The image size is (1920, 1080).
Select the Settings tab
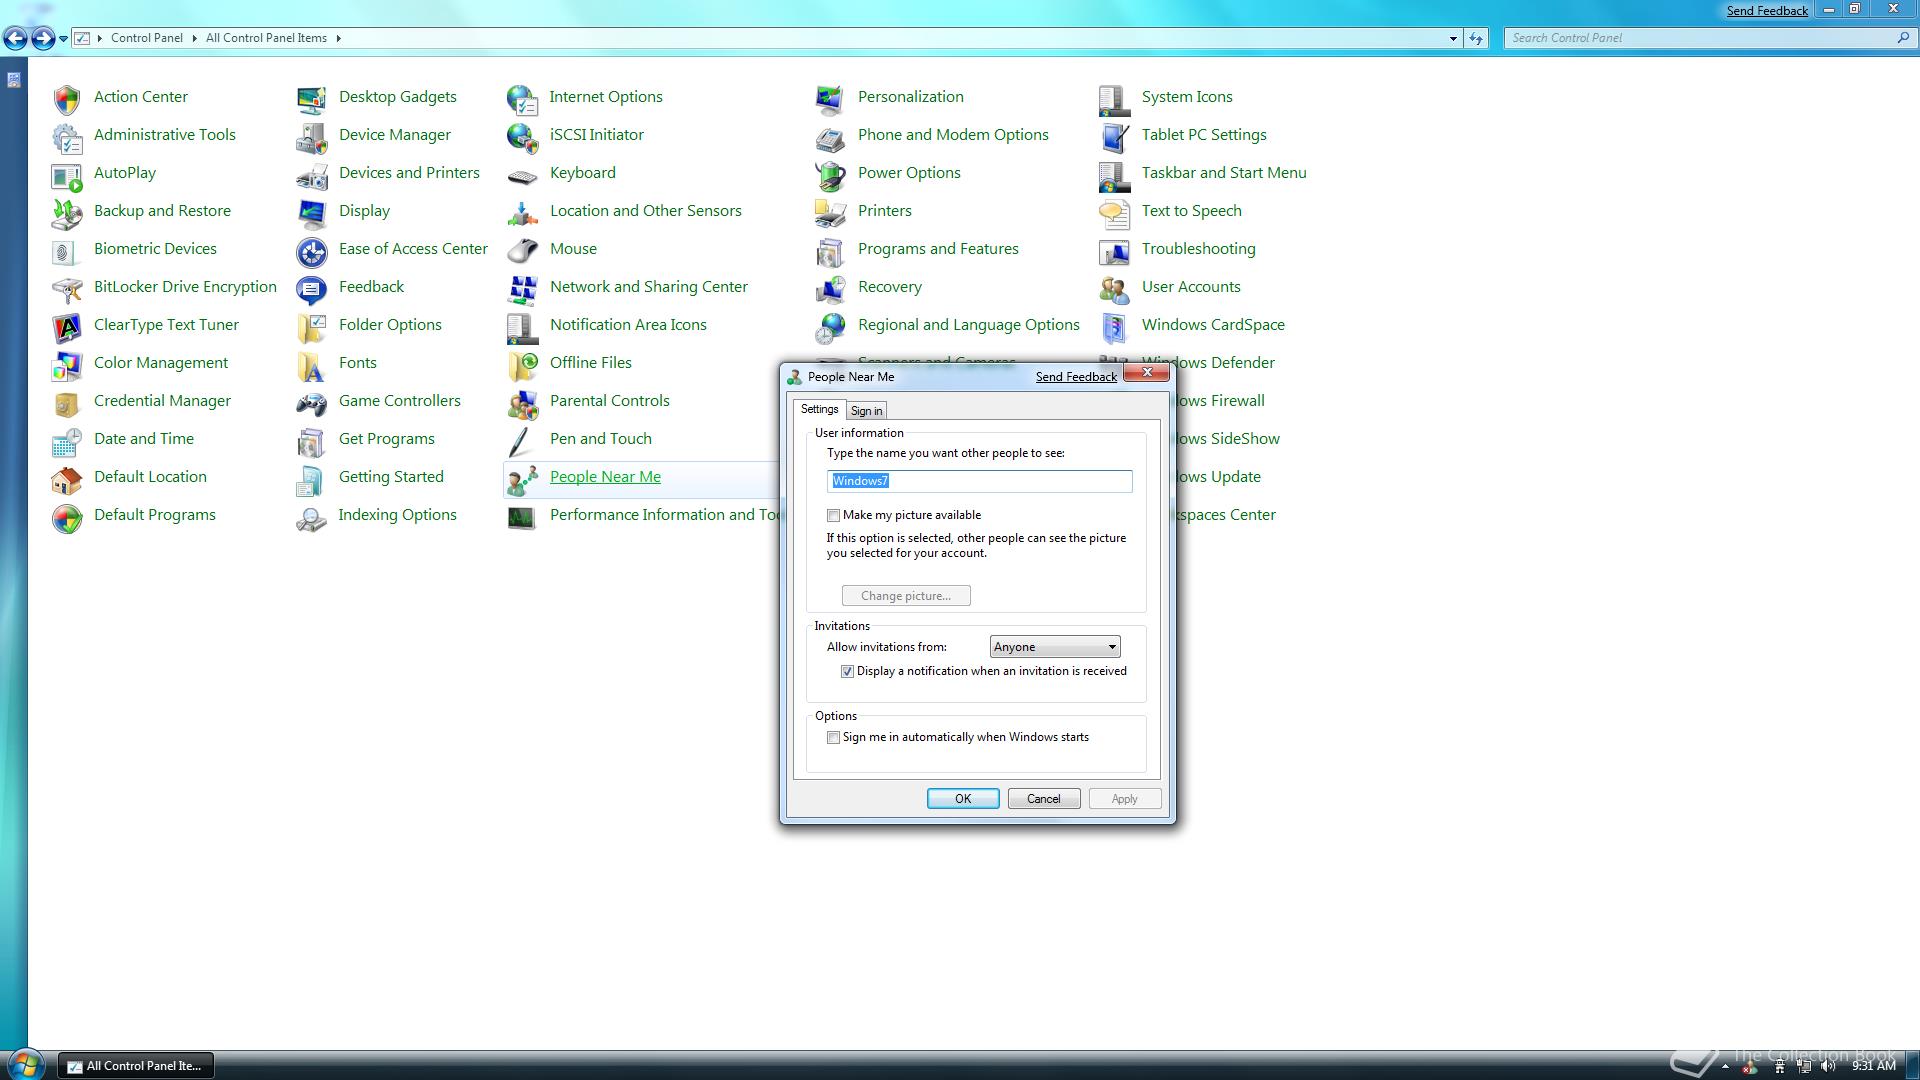819,409
